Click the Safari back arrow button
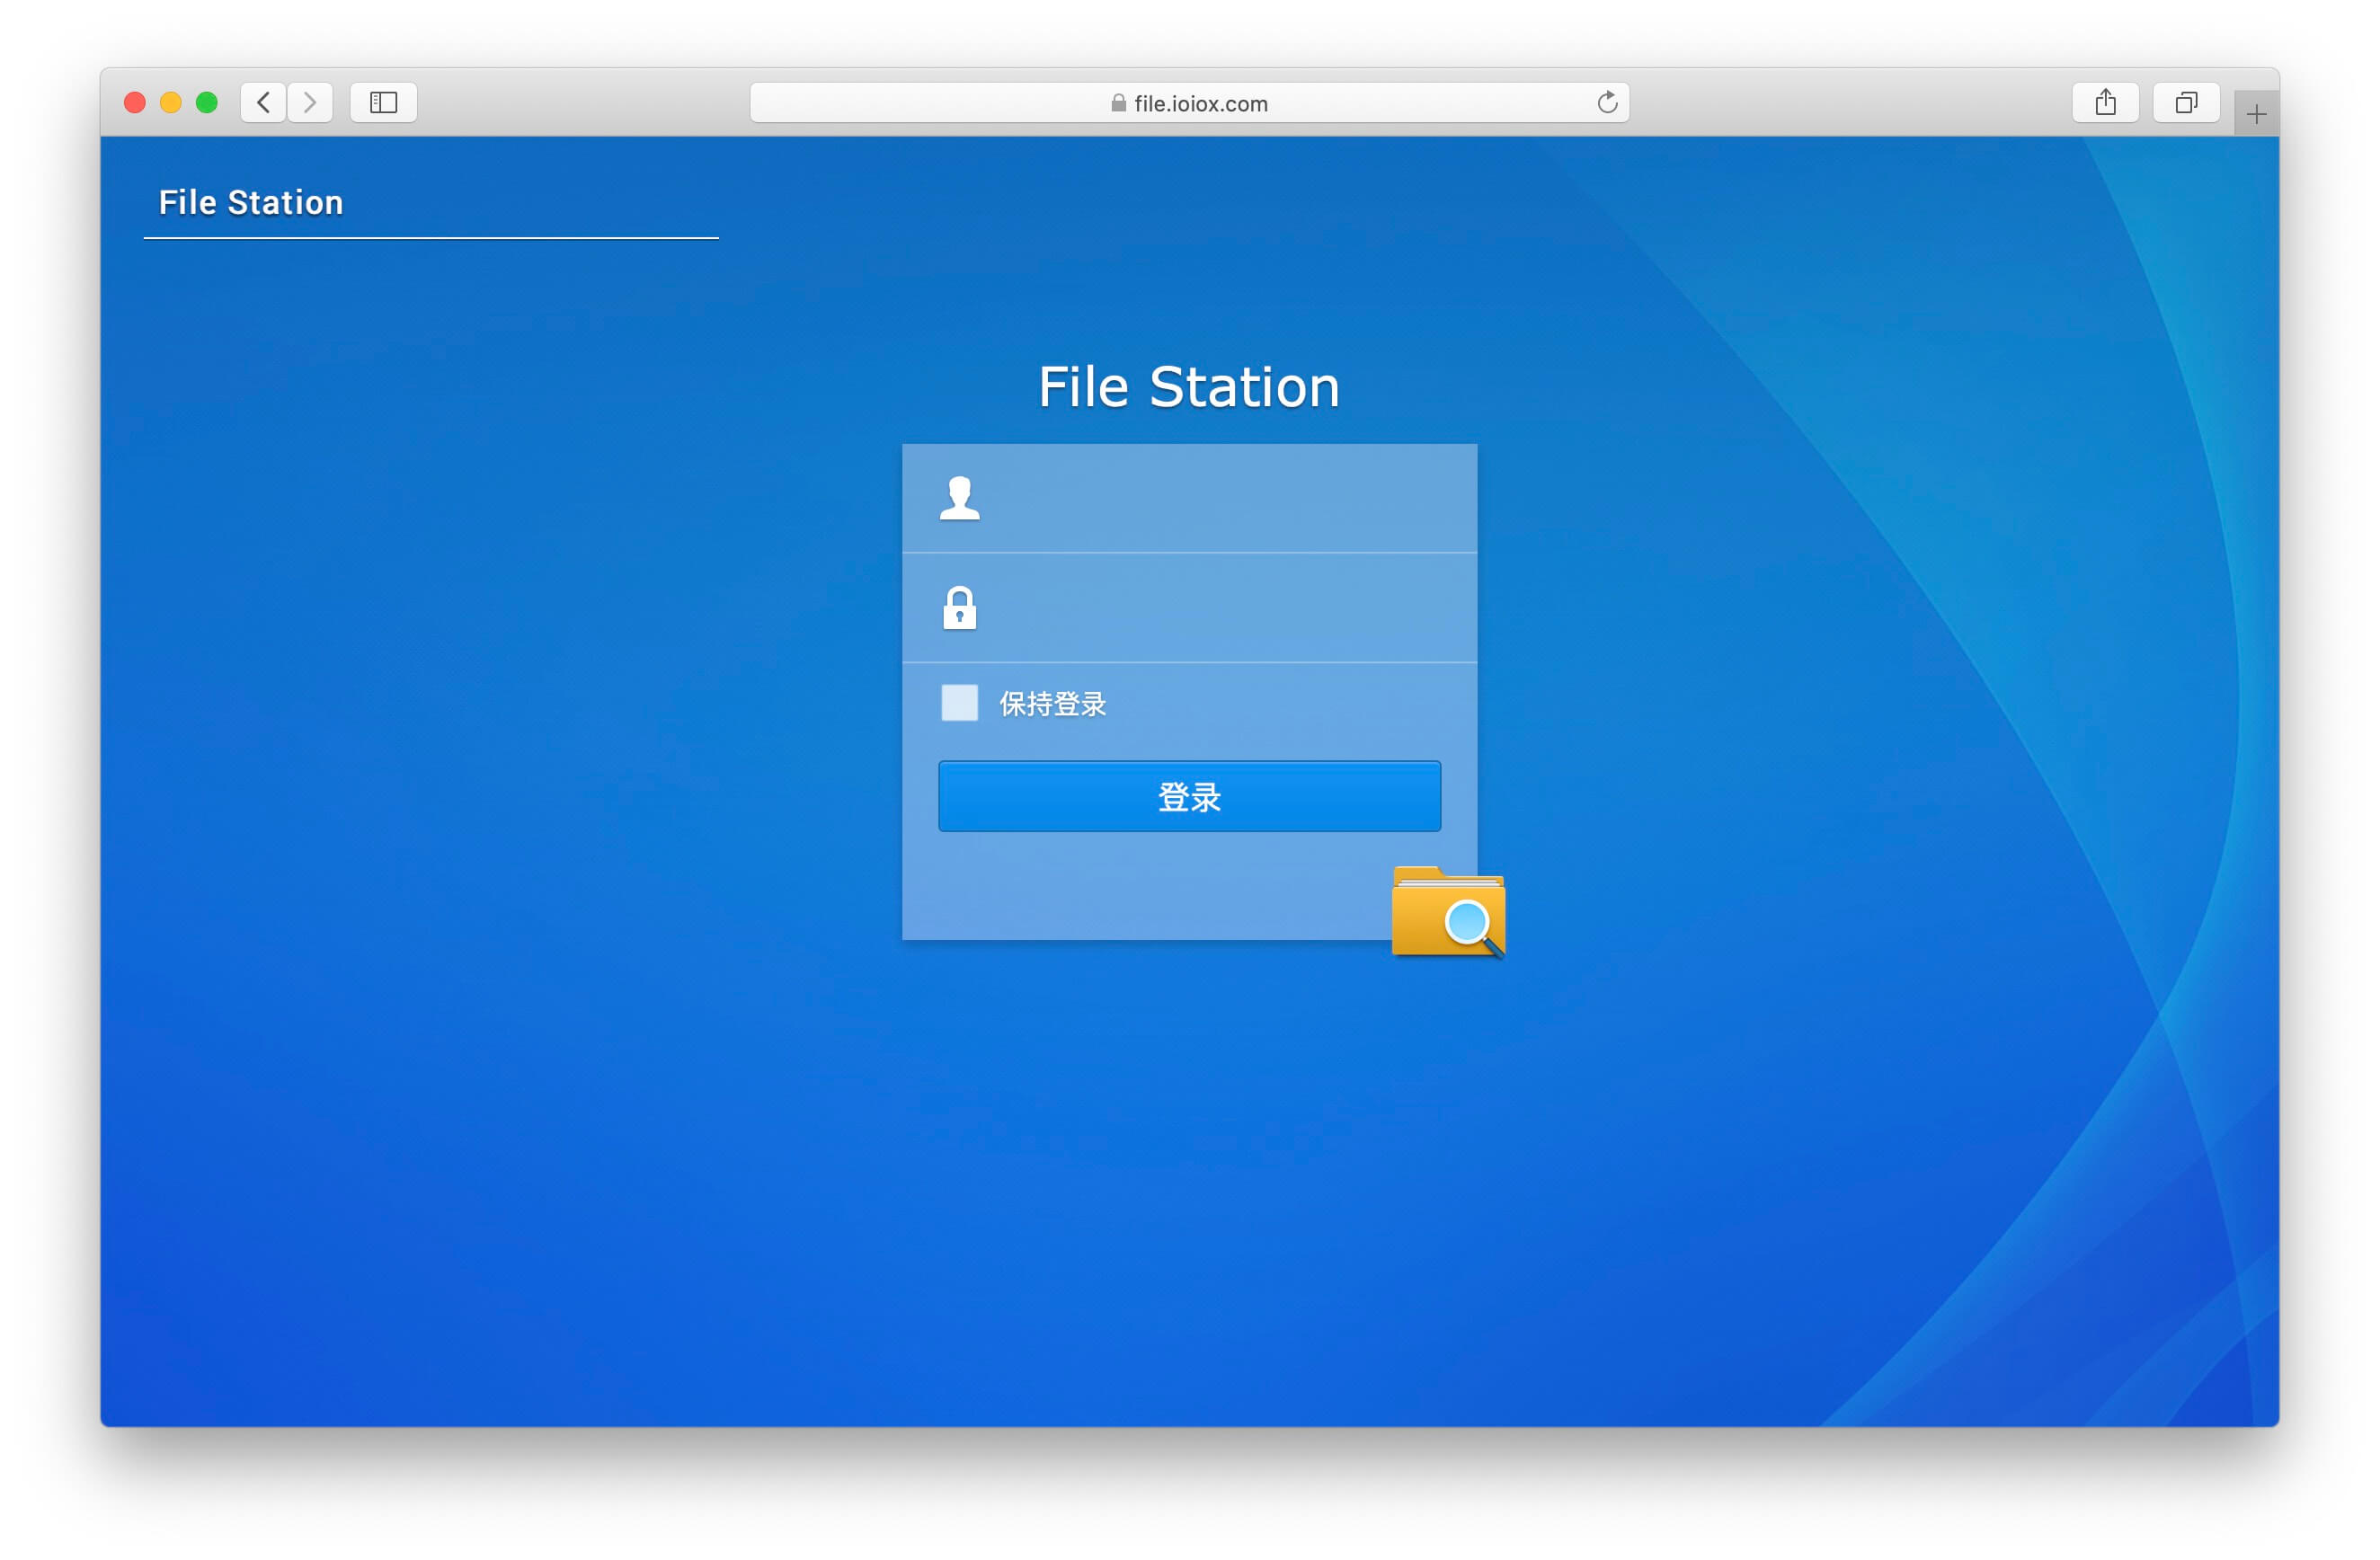This screenshot has height=1560, width=2380. click(264, 102)
